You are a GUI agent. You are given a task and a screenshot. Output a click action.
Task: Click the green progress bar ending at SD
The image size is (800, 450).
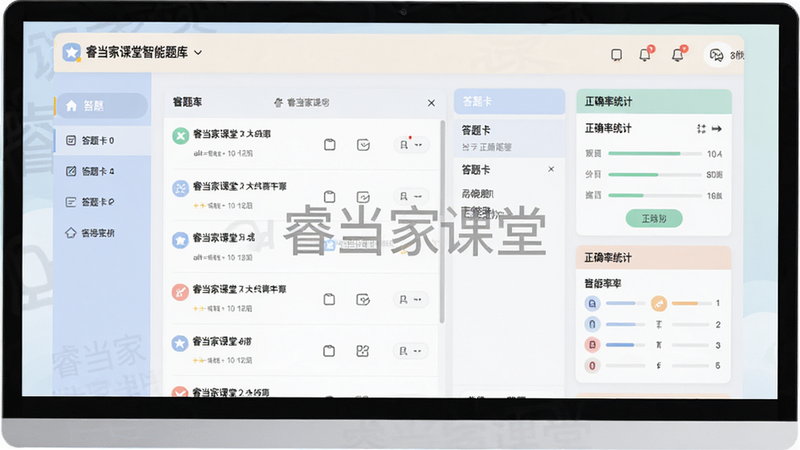655,174
